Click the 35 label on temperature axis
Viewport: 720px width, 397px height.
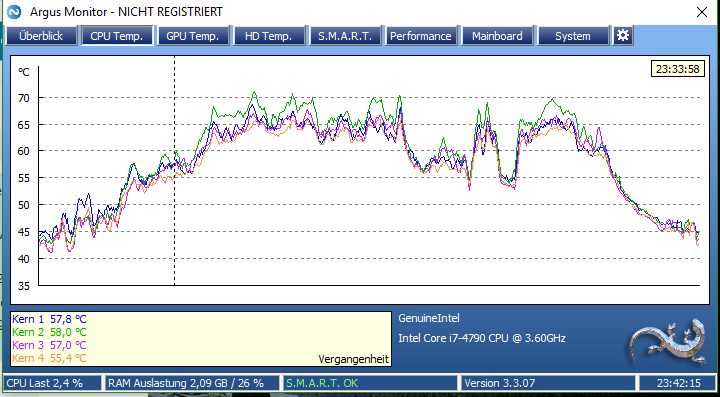coord(23,286)
